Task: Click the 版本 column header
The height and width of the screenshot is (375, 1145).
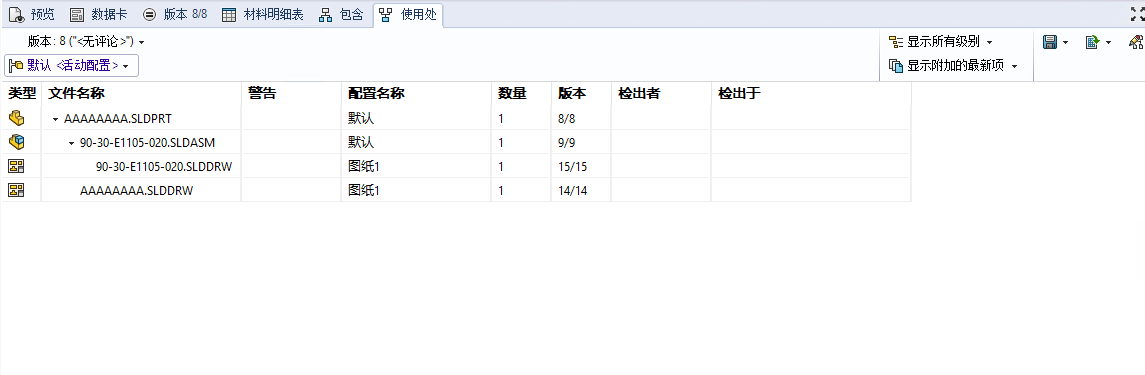Action: coord(581,93)
